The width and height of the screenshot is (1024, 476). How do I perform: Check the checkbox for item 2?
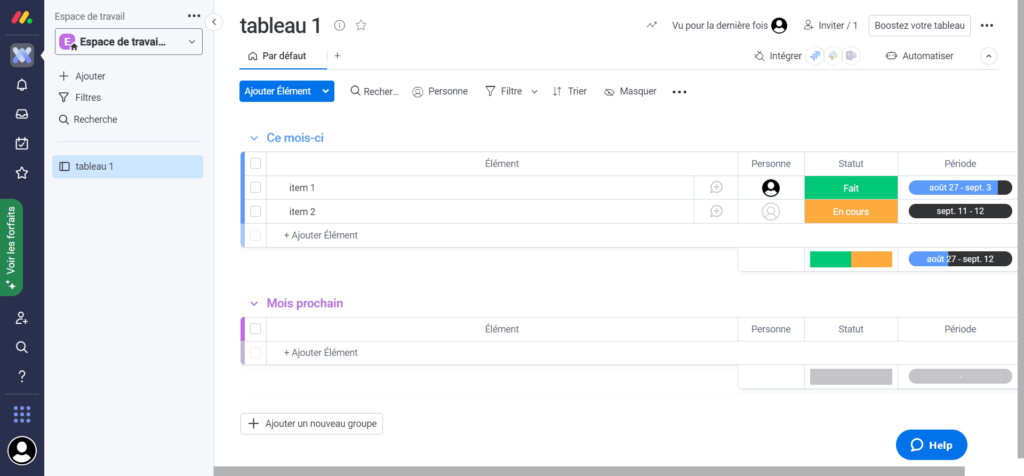(x=255, y=212)
